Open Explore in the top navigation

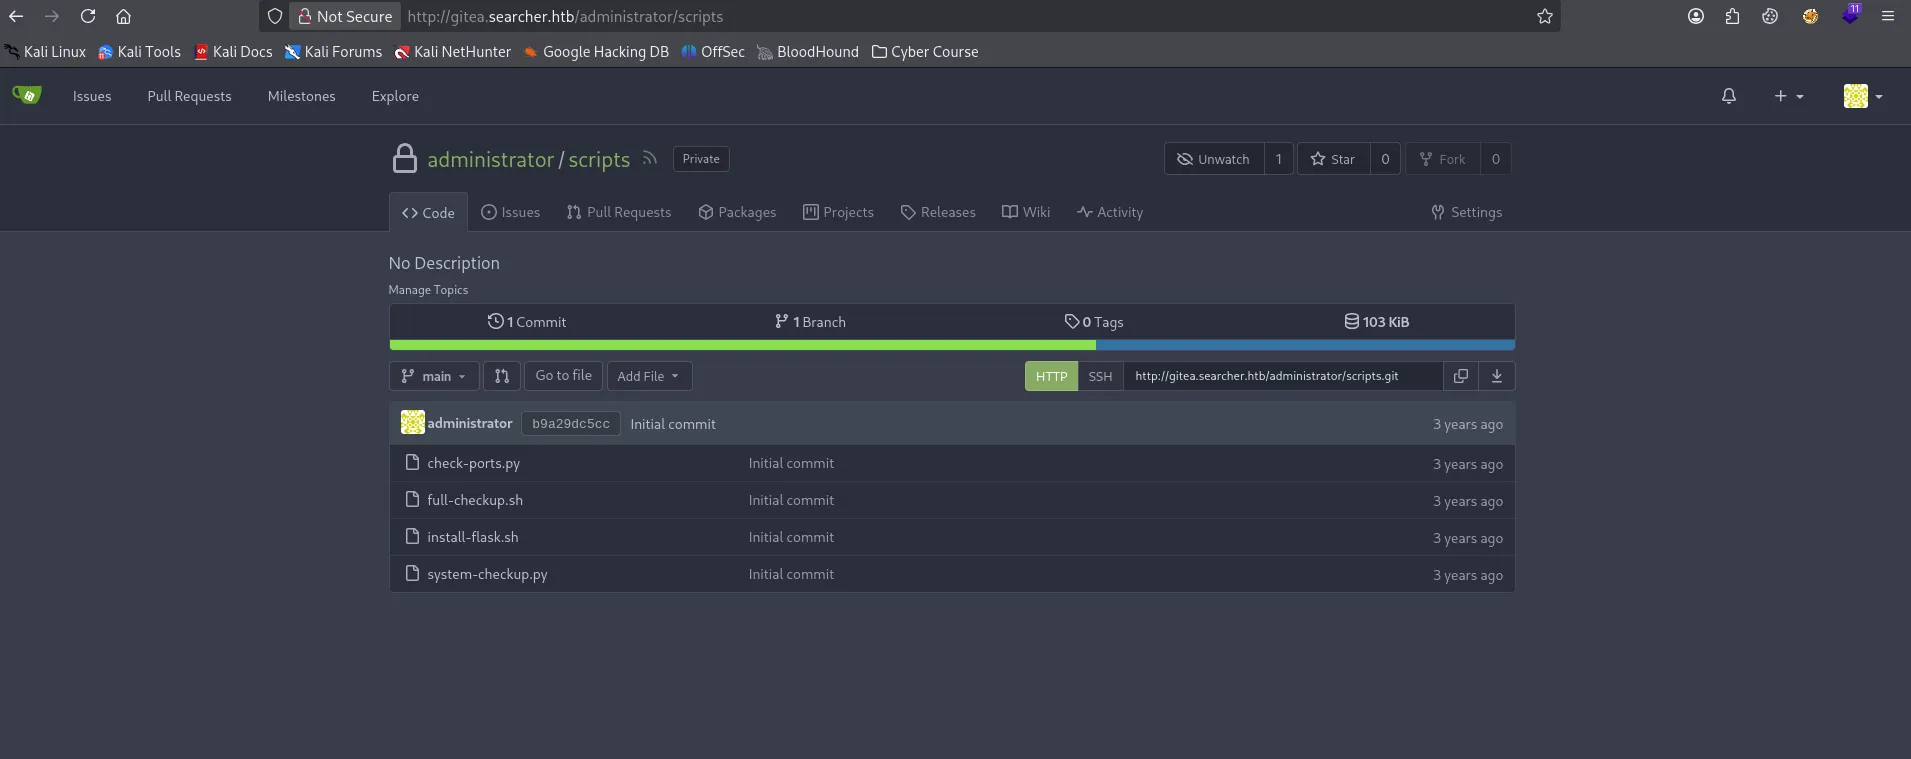[395, 96]
